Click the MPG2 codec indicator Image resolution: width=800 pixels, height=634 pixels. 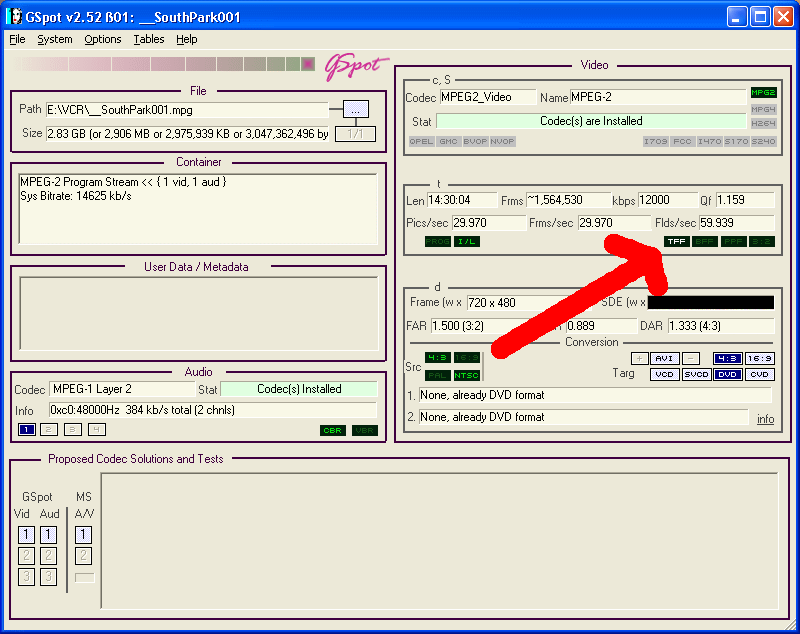(763, 93)
